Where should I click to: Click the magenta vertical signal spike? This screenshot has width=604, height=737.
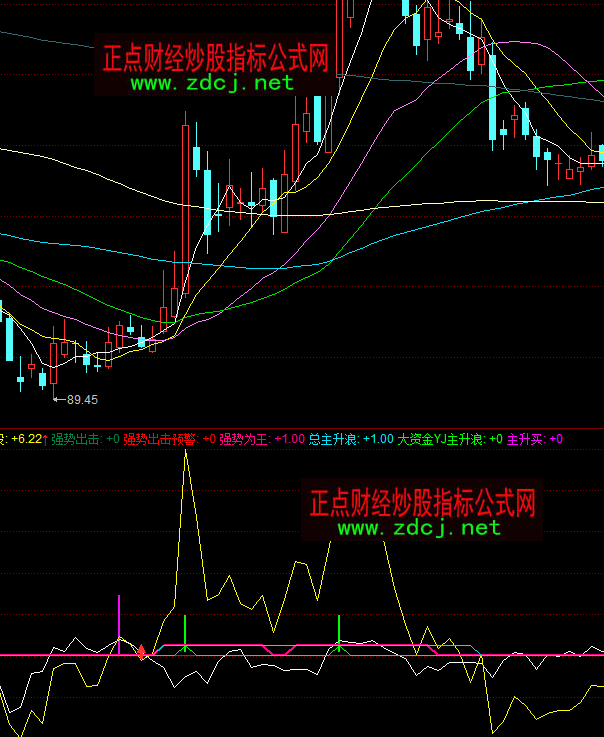pos(119,620)
